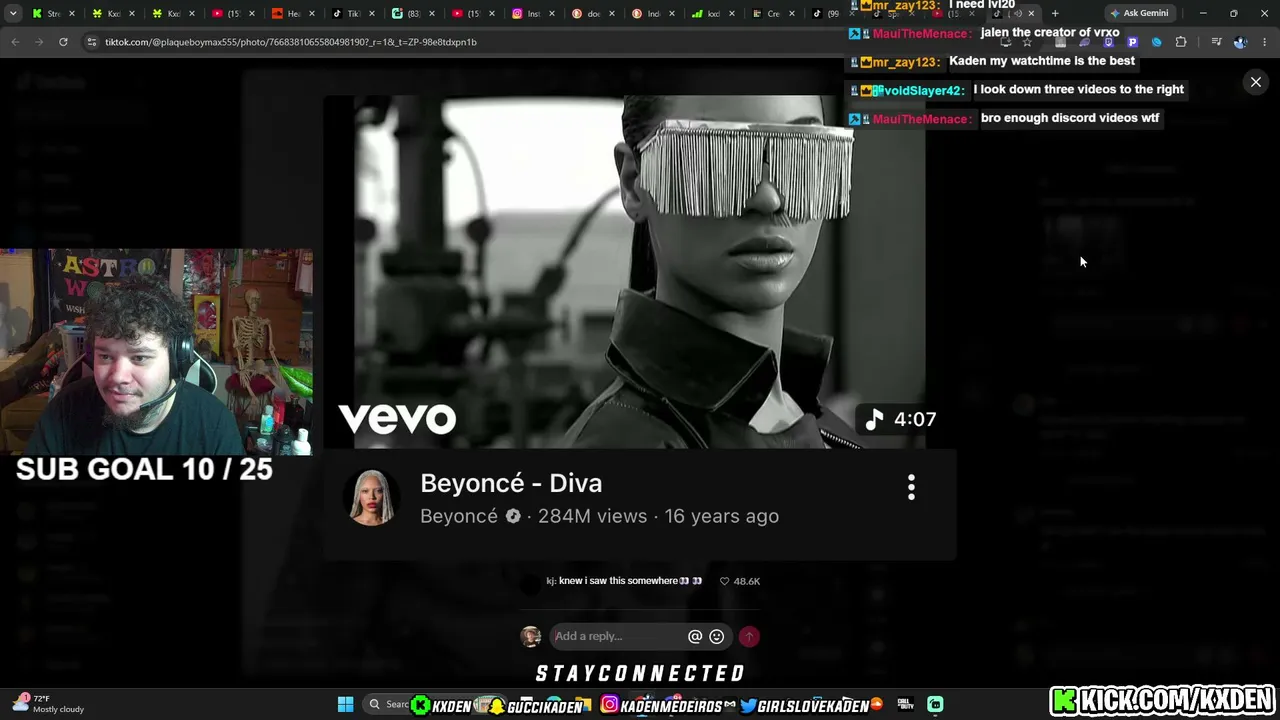1280x720 pixels.
Task: Click the Beyoncé - Diva video title
Action: click(x=511, y=483)
